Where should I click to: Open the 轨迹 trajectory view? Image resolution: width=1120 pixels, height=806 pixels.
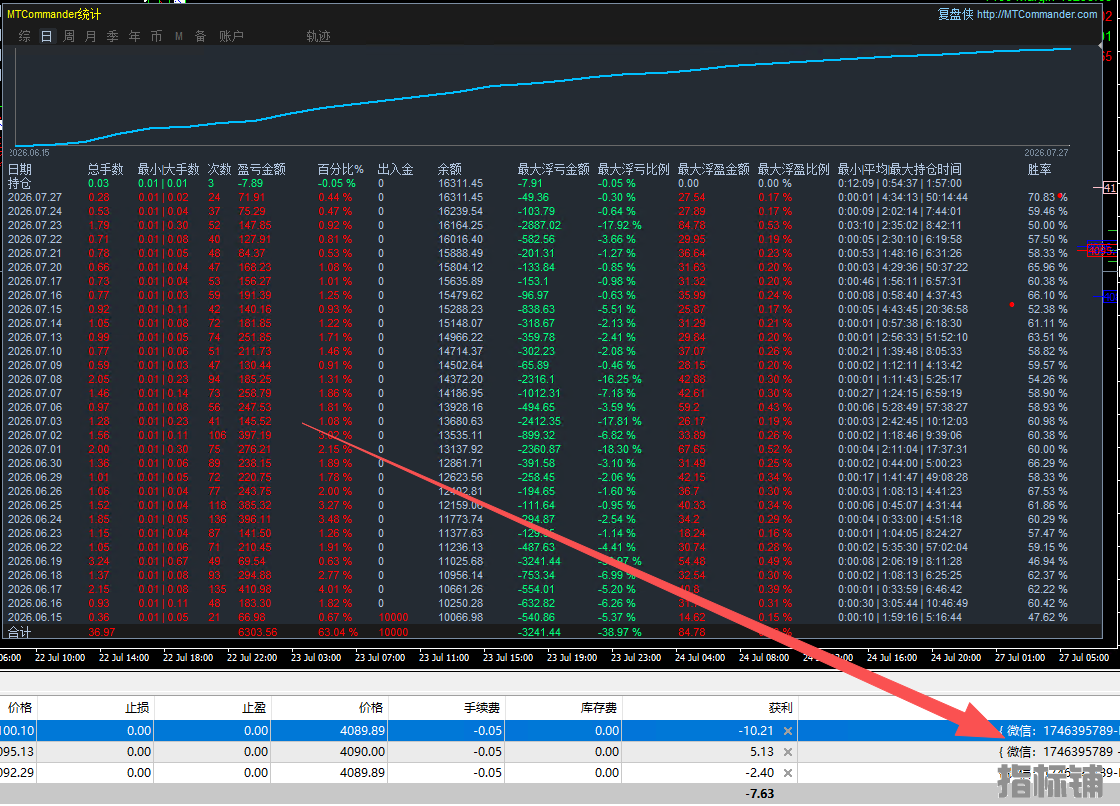click(319, 36)
